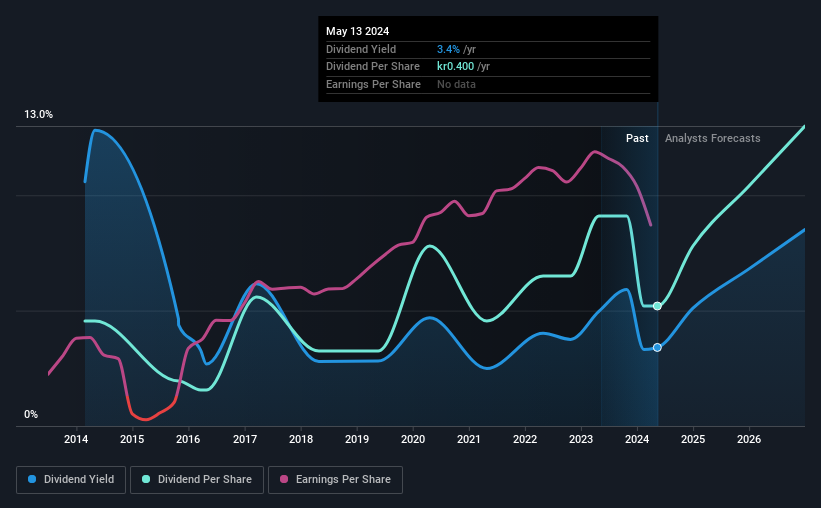Click the pink Earnings Per Share legend dot
The image size is (821, 508).
(x=284, y=479)
